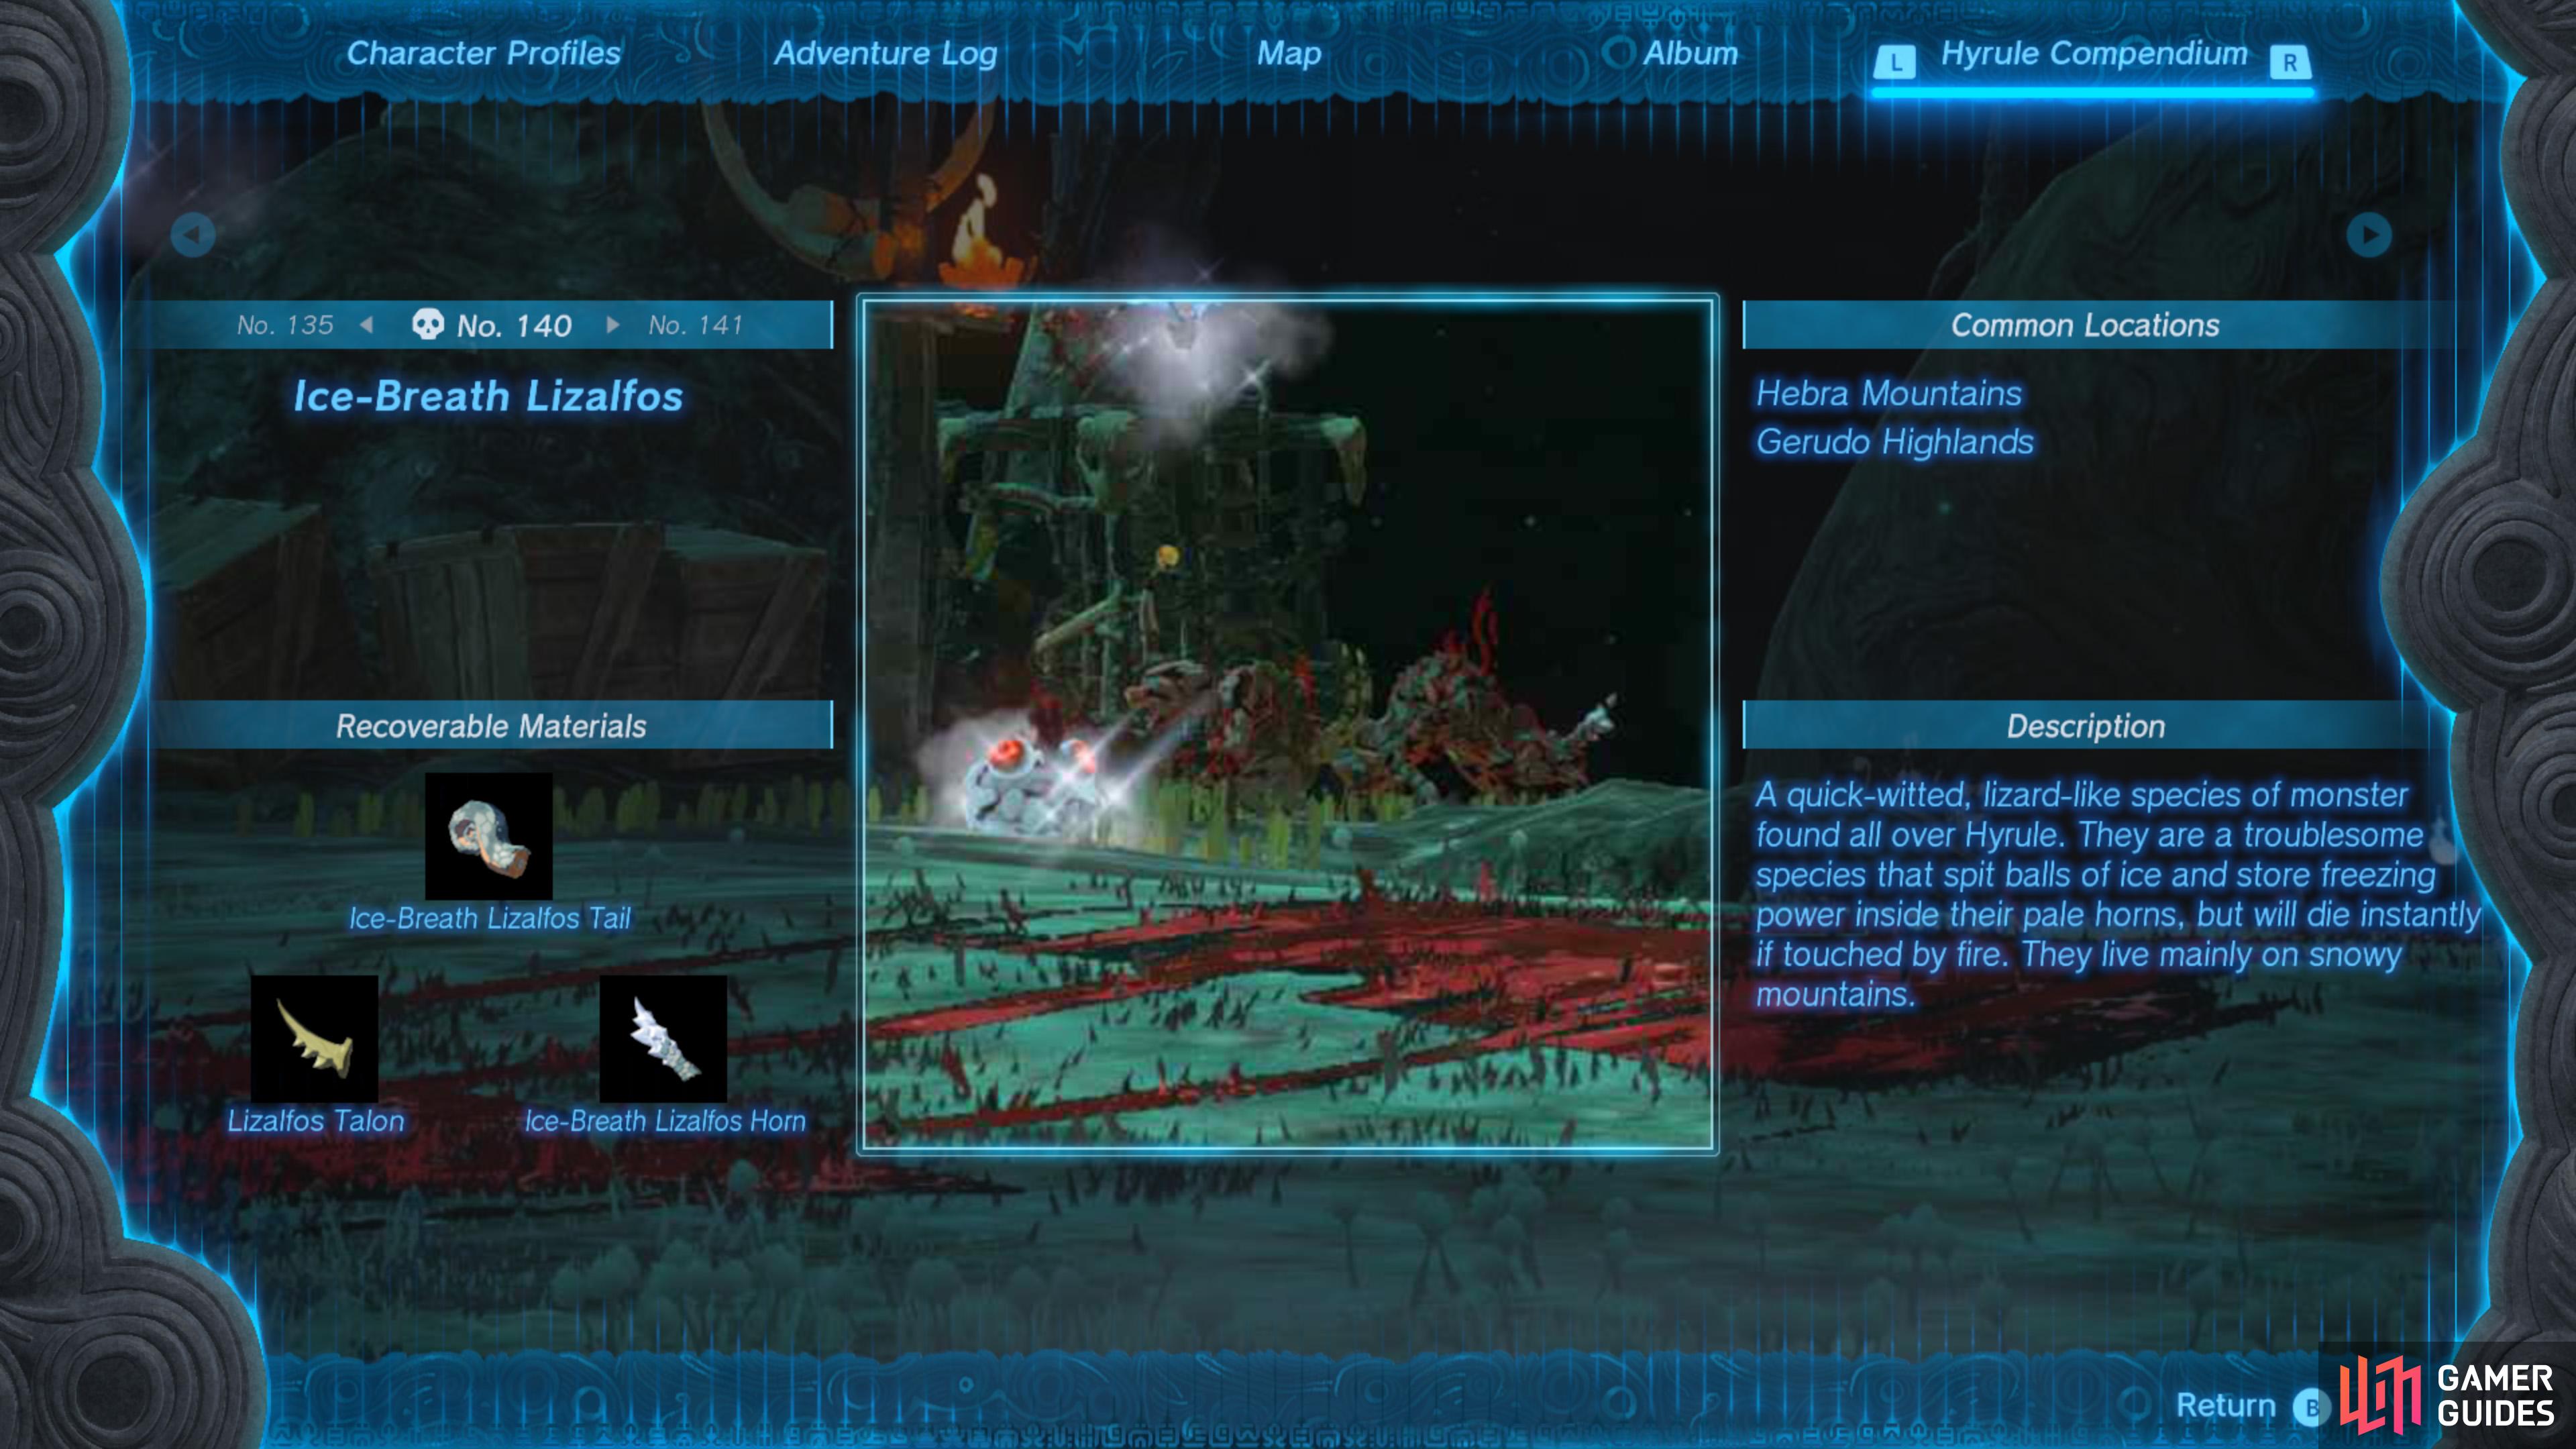Click the small left arrow beside No. 135
The width and height of the screenshot is (2576, 1449).
[367, 325]
